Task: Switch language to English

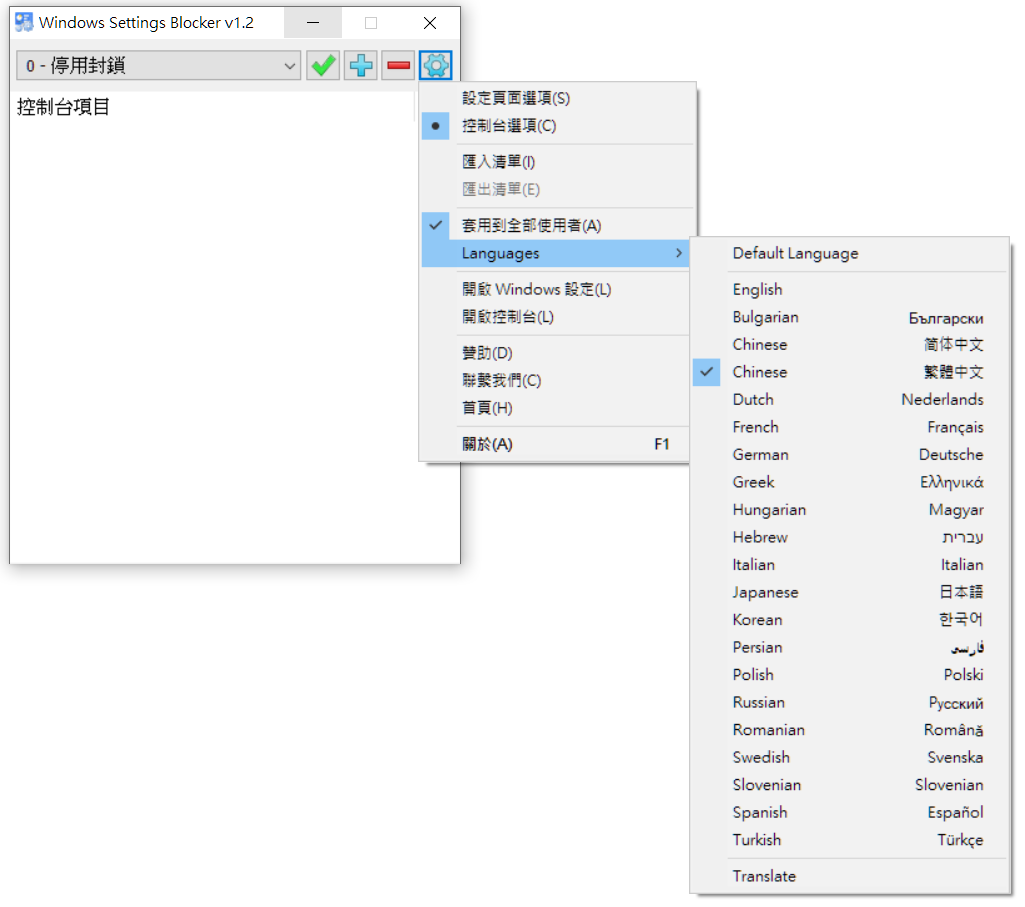Action: tap(757, 289)
